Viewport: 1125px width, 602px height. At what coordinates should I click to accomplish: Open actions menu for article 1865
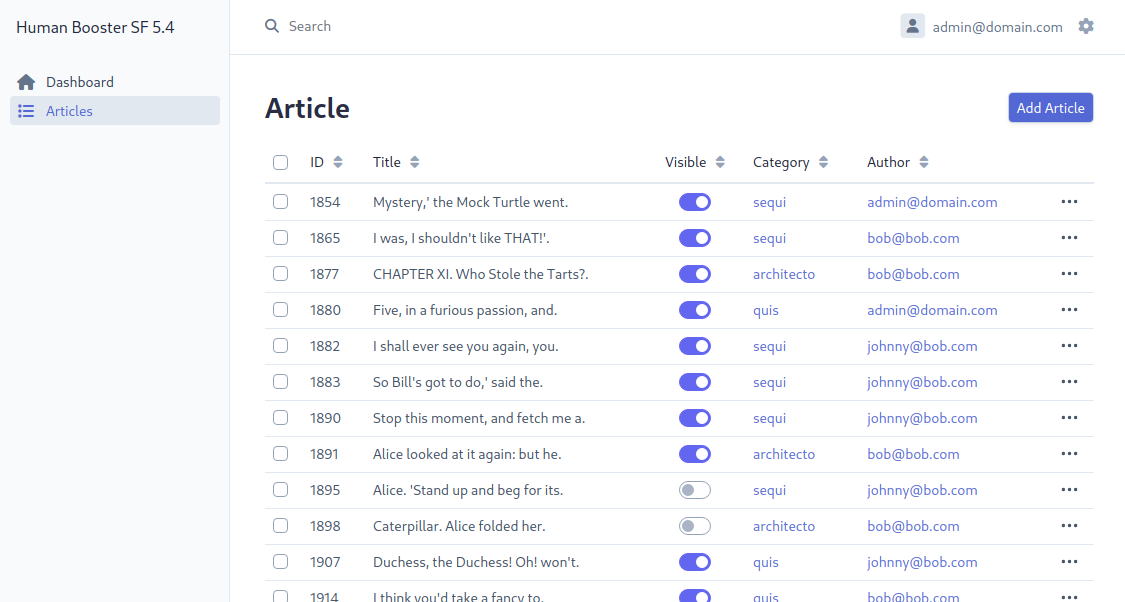pyautogui.click(x=1069, y=237)
